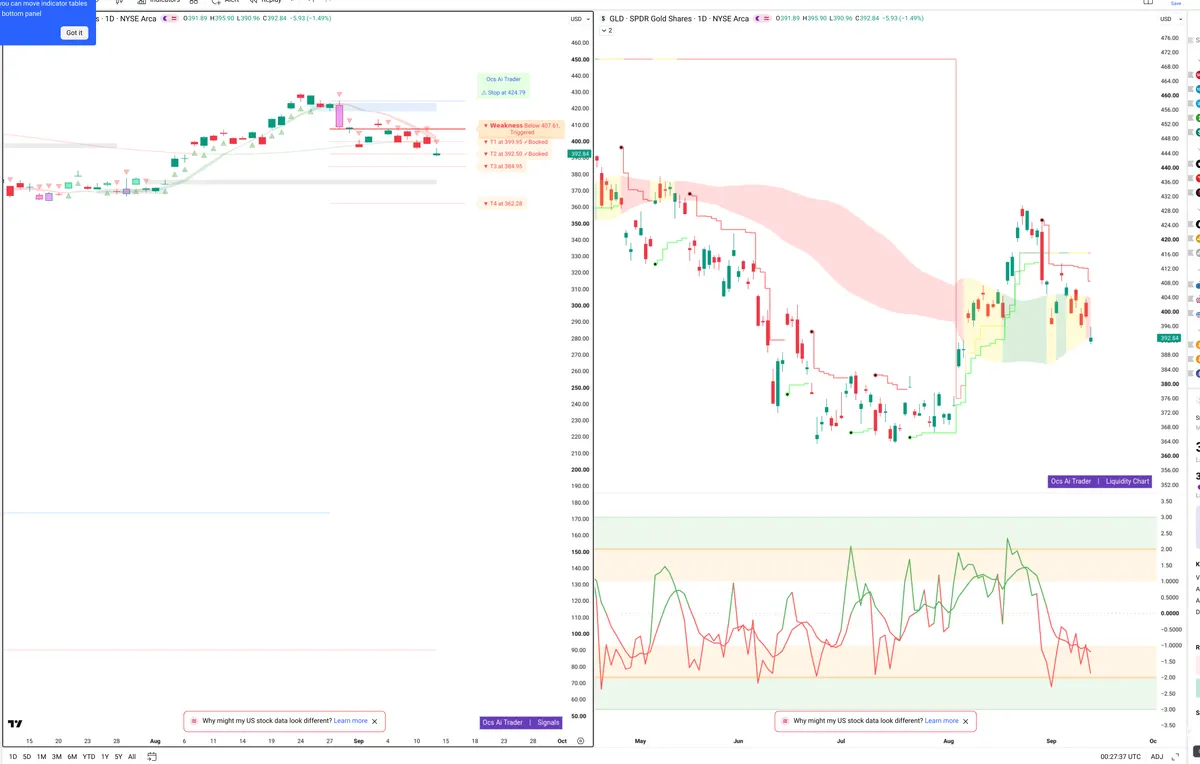Screen dimensions: 1200x764
Task: Open the go-to-date calendar icon
Action: click(x=151, y=757)
